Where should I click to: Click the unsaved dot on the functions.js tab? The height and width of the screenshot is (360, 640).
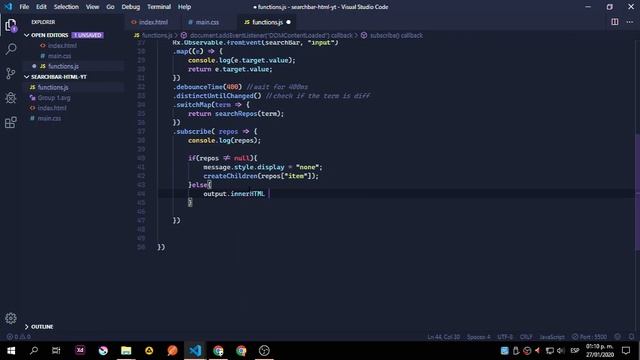click(289, 22)
